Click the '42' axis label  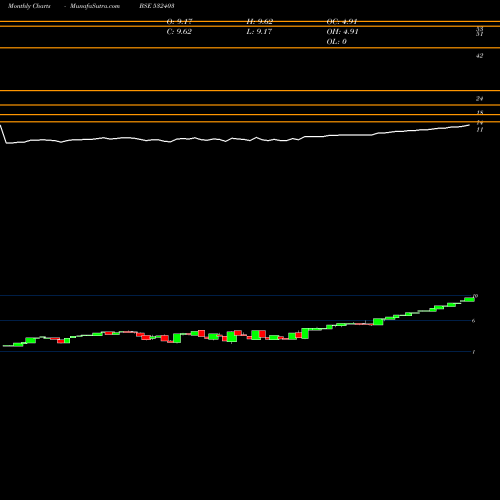point(479,56)
